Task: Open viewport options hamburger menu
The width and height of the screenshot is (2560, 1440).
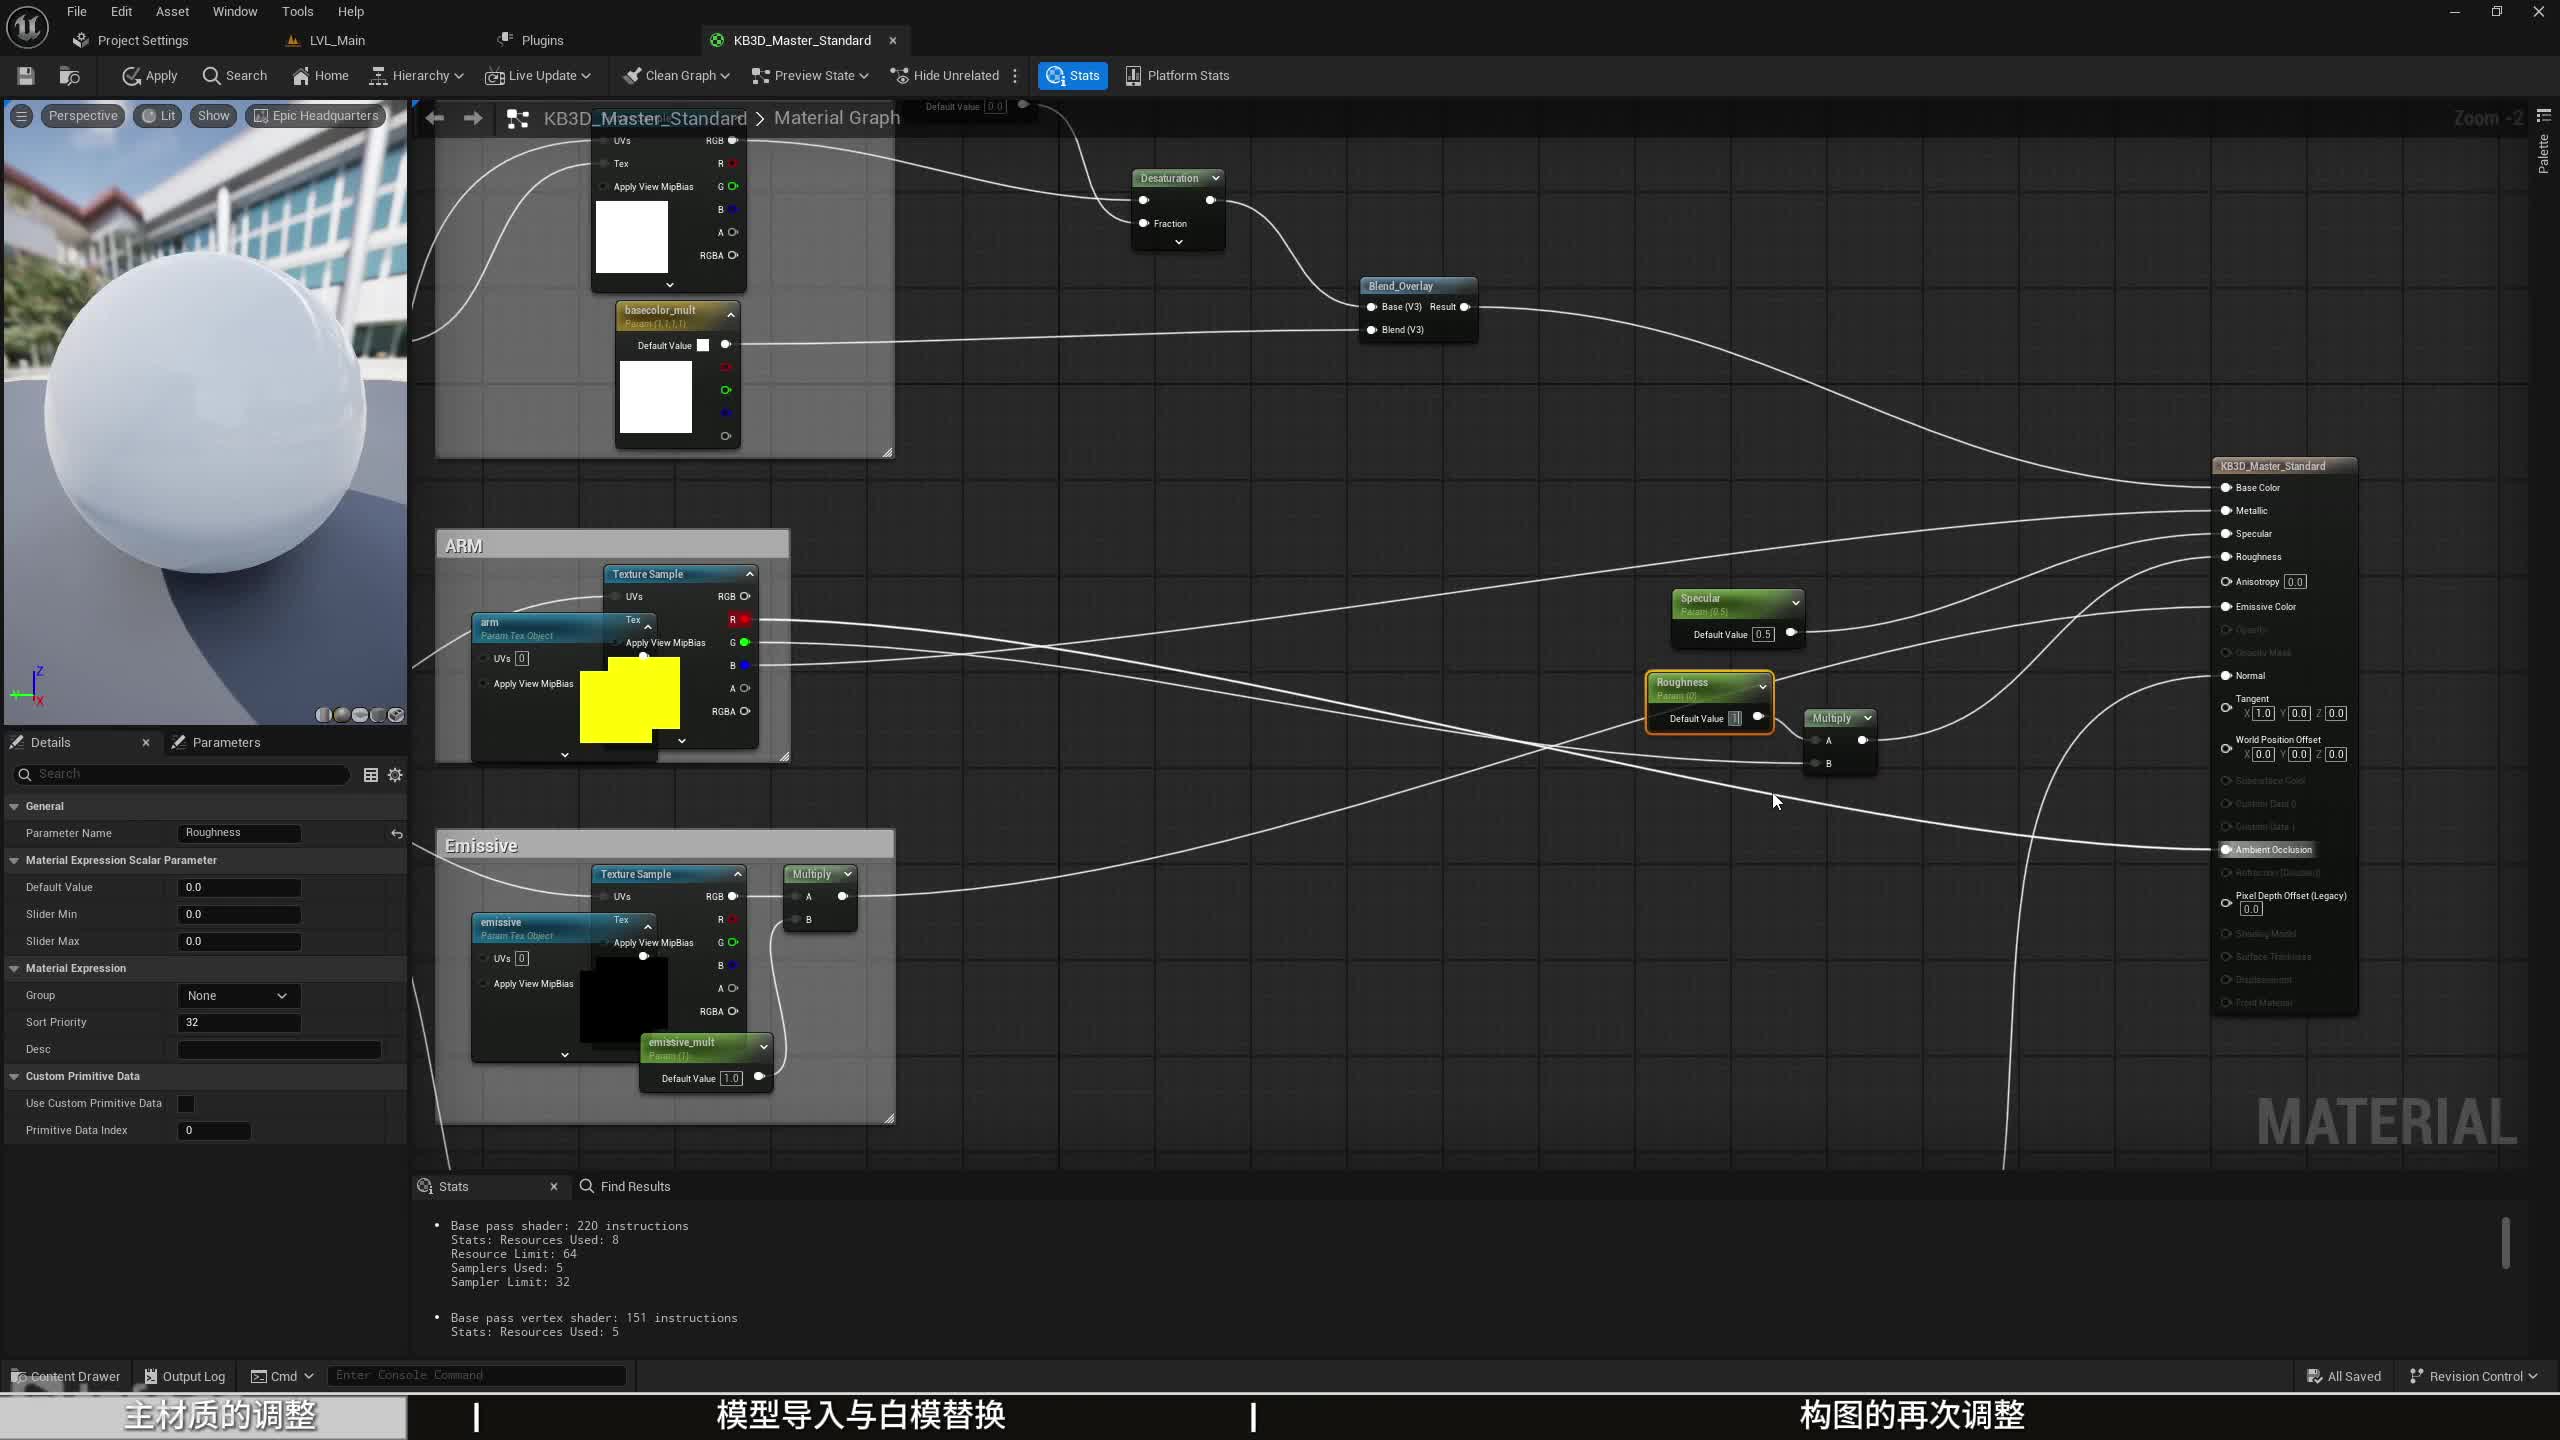Action: click(21, 116)
